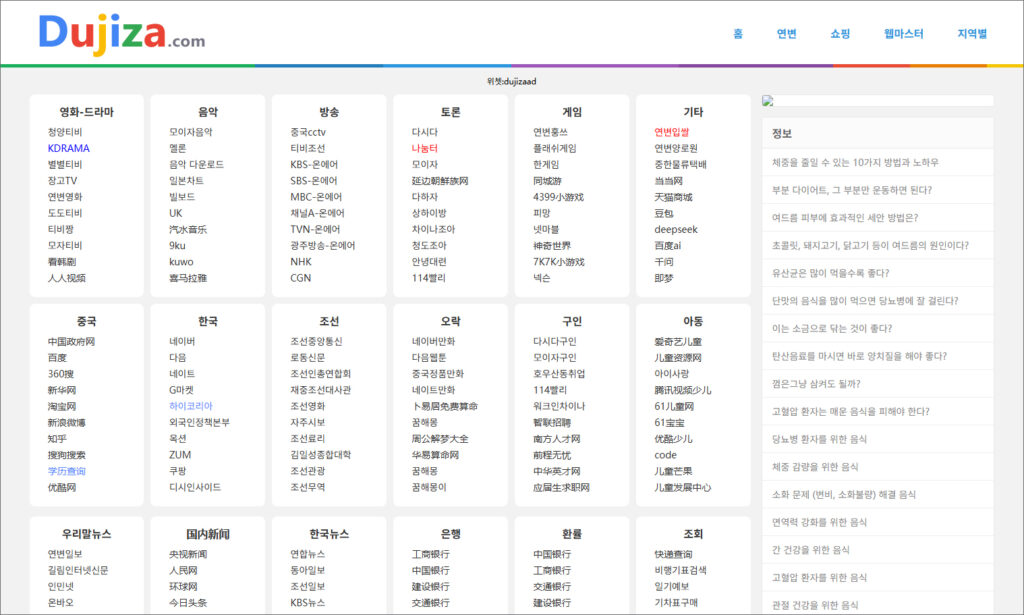Select 쇼핑 in the top navigation

[840, 34]
